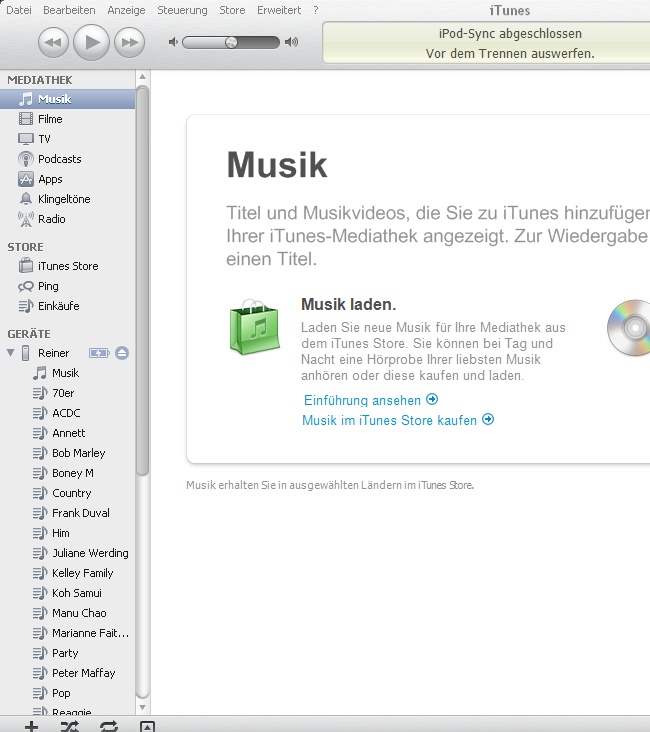Viewport: 650px width, 732px height.
Task: Open the iTunes Store sidebar entry
Action: click(68, 266)
